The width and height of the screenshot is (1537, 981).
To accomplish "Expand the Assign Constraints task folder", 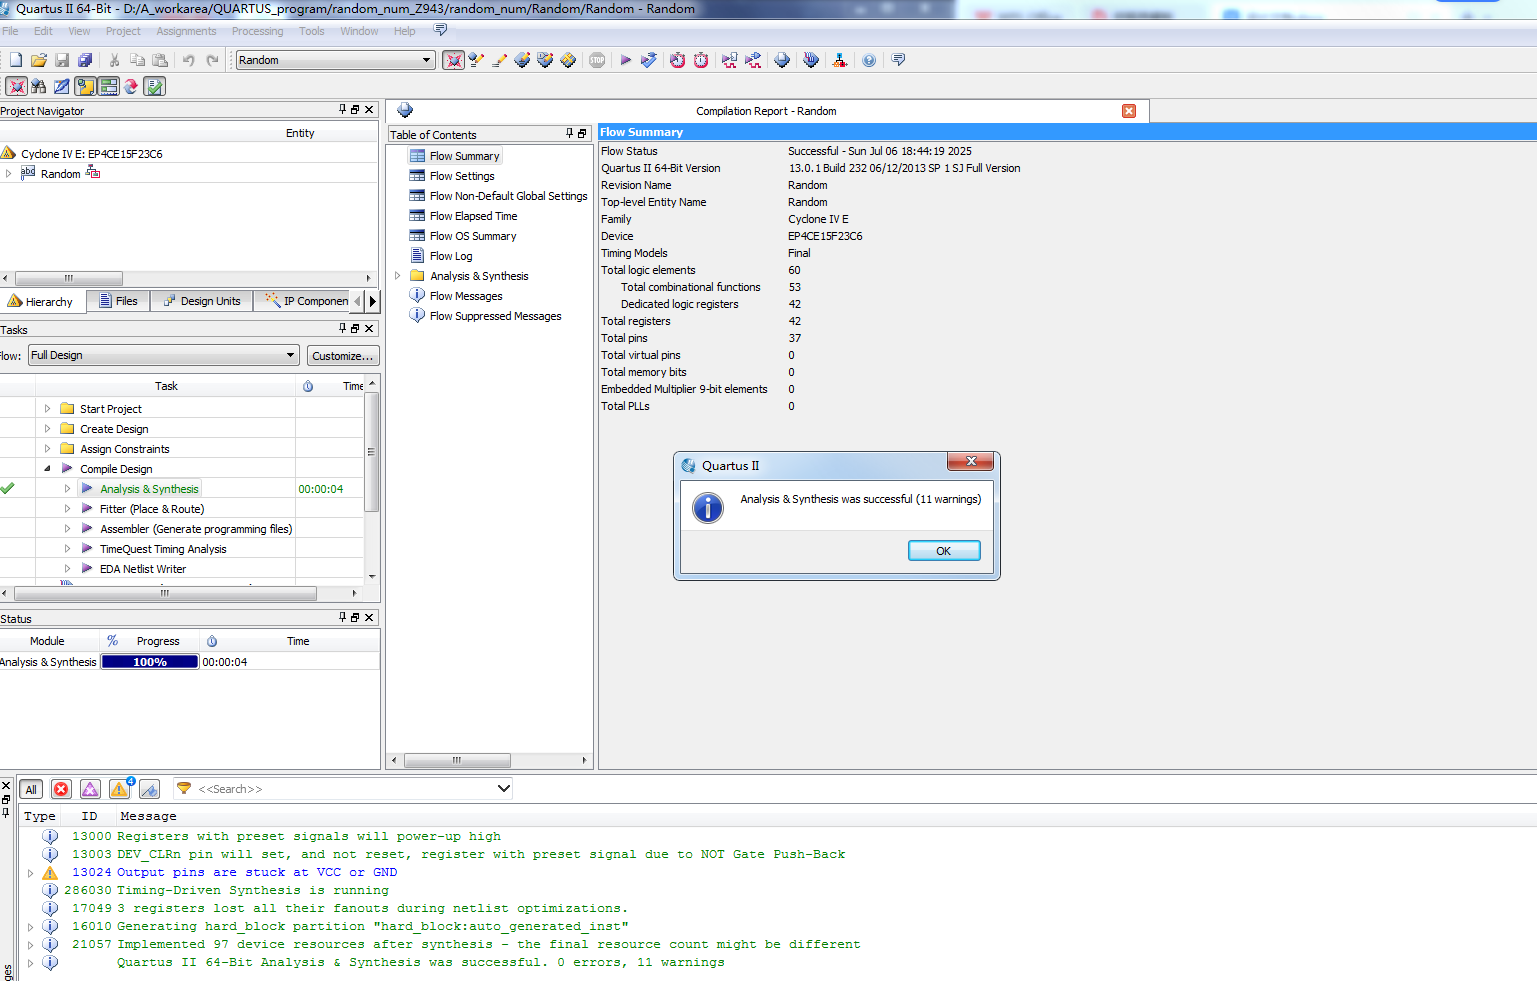I will coord(47,449).
